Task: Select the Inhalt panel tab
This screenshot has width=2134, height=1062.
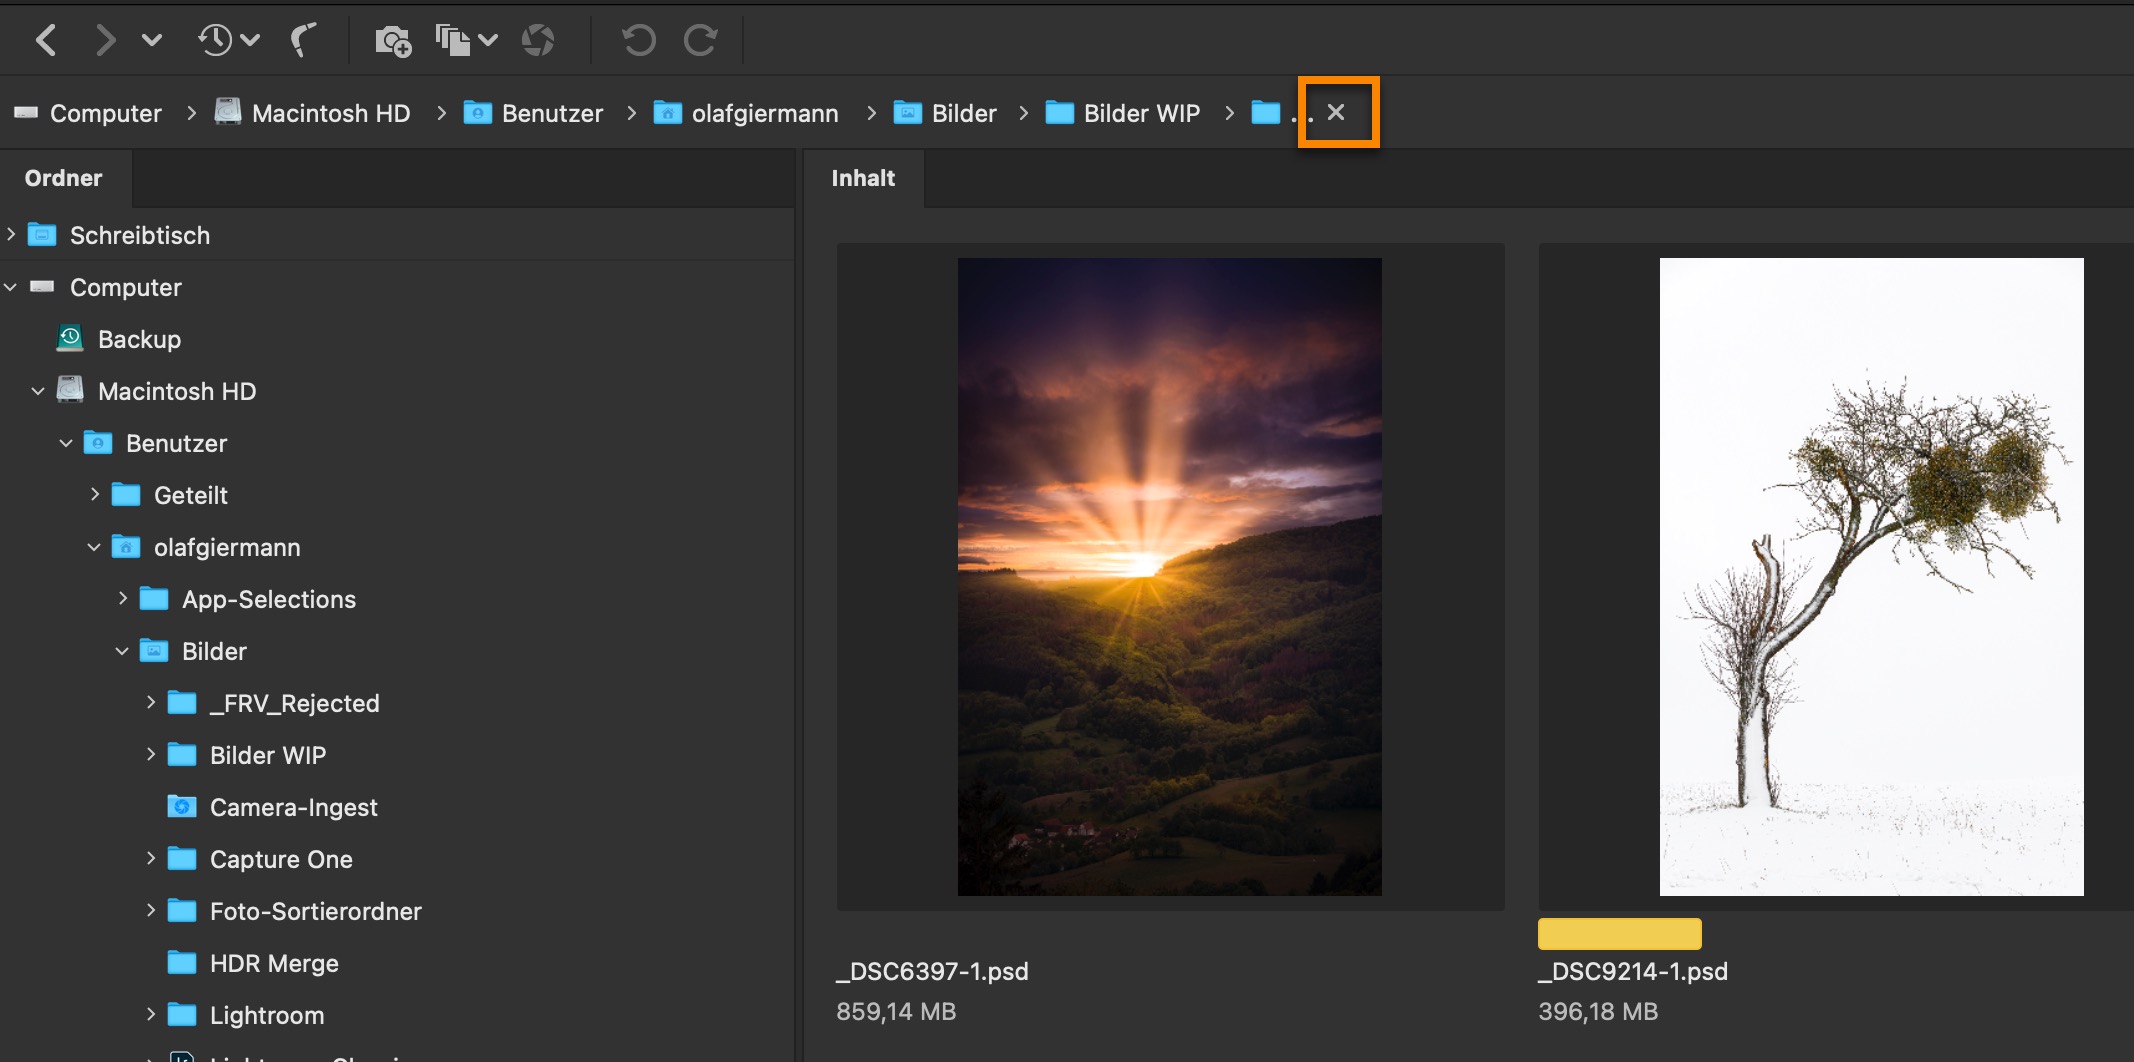Action: pyautogui.click(x=863, y=178)
